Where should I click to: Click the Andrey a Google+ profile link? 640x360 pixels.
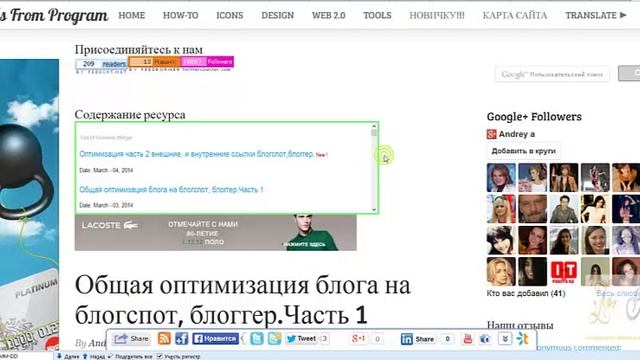[x=516, y=134]
